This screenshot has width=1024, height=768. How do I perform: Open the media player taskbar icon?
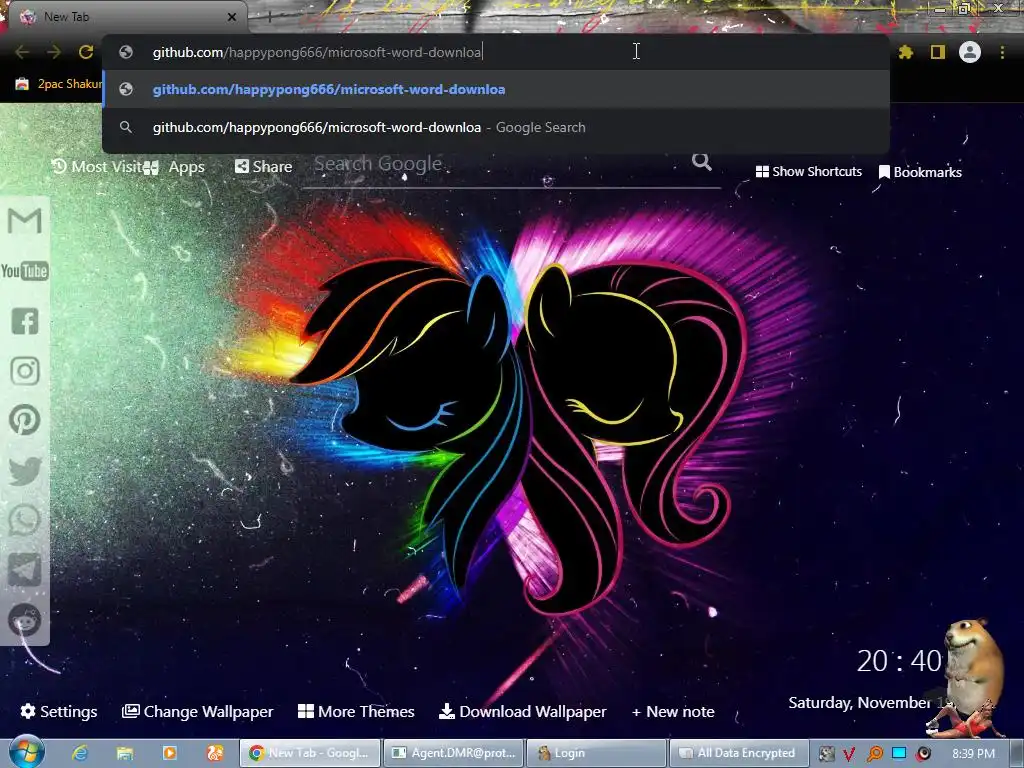coord(169,753)
